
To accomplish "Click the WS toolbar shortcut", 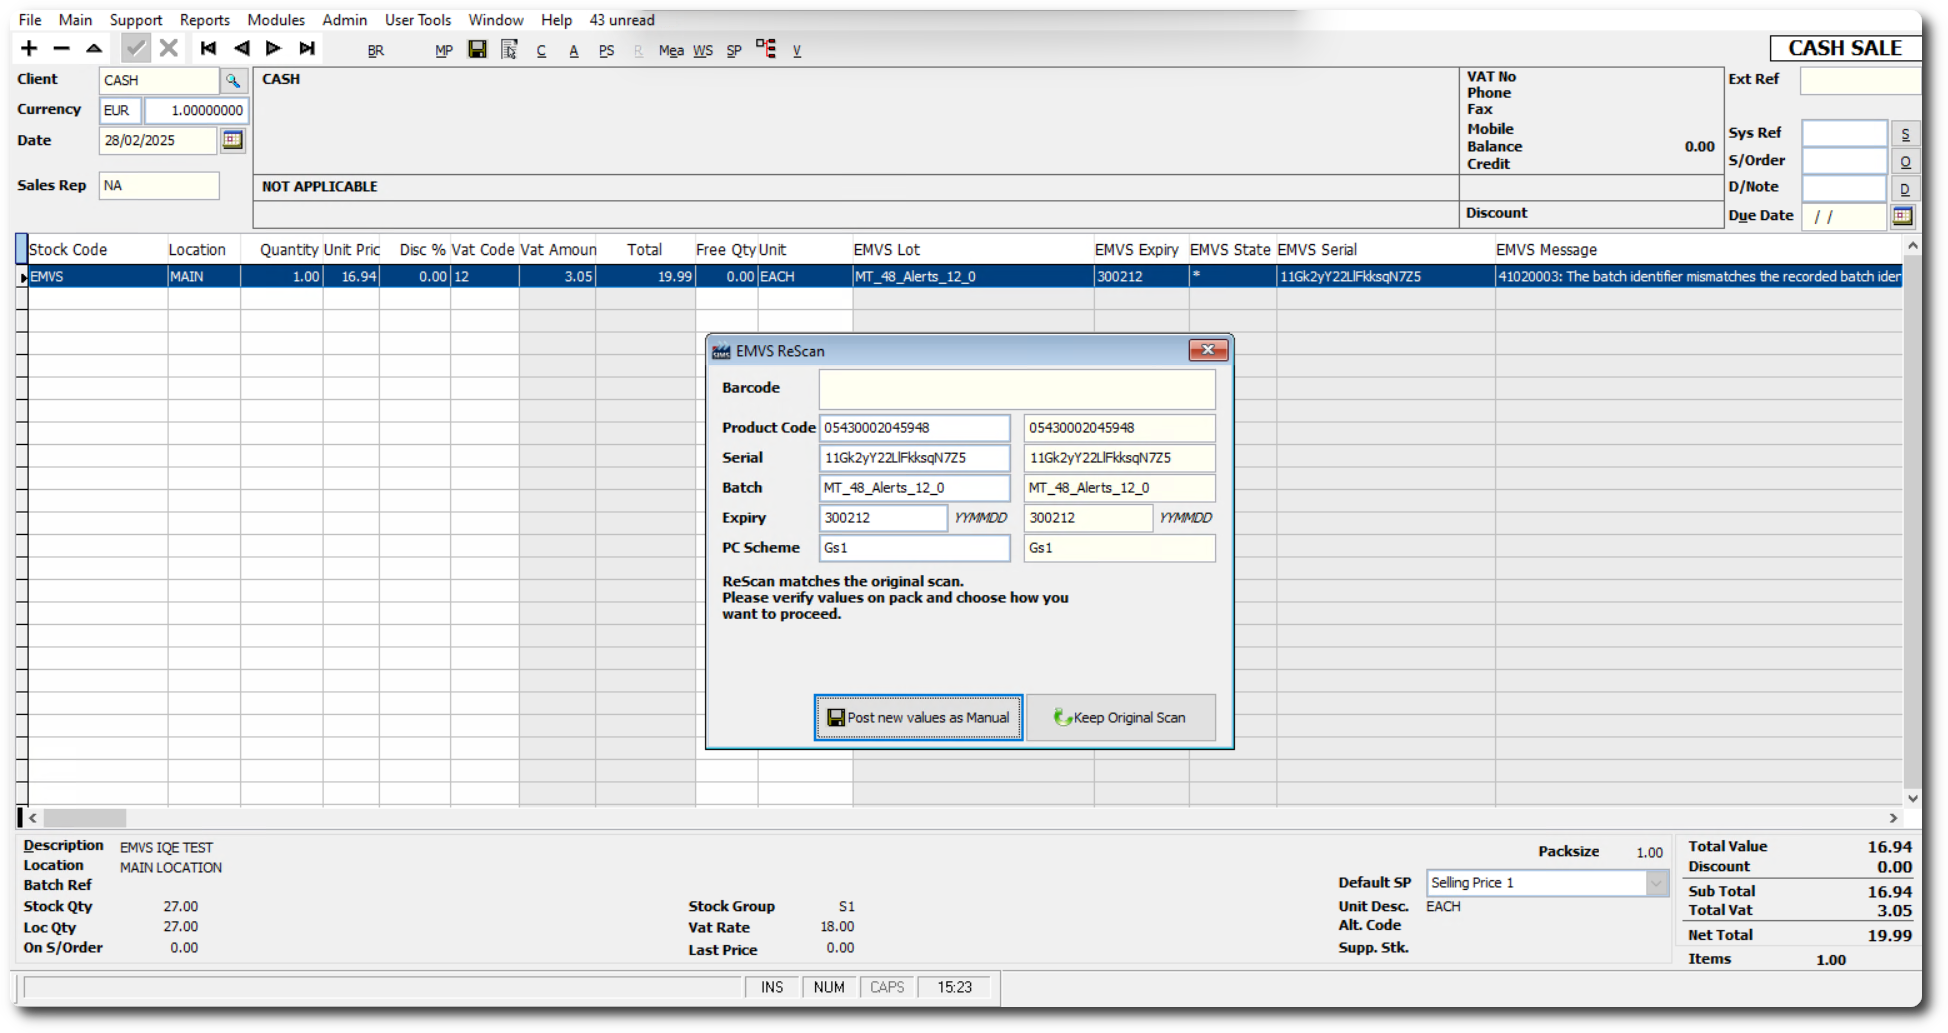I will coord(703,50).
